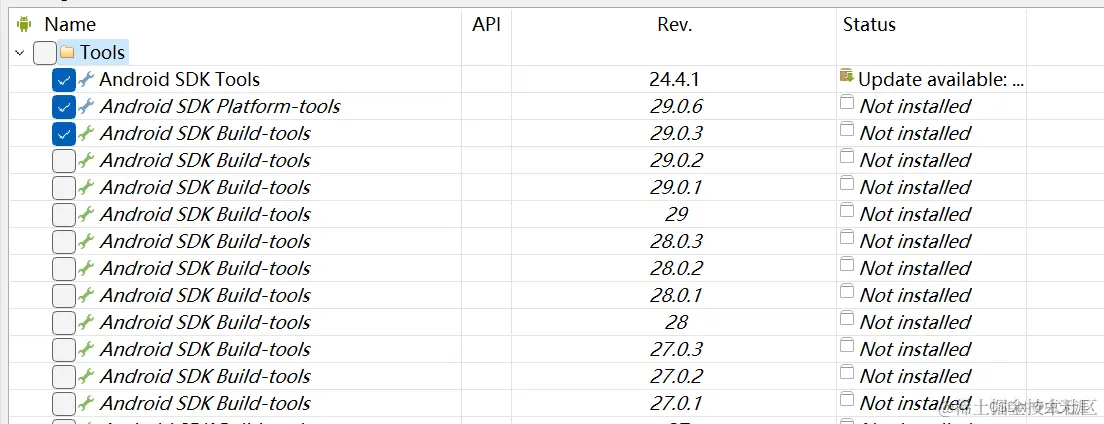1104x424 pixels.
Task: Select Android SDK Platform-tools row name
Action: (220, 106)
